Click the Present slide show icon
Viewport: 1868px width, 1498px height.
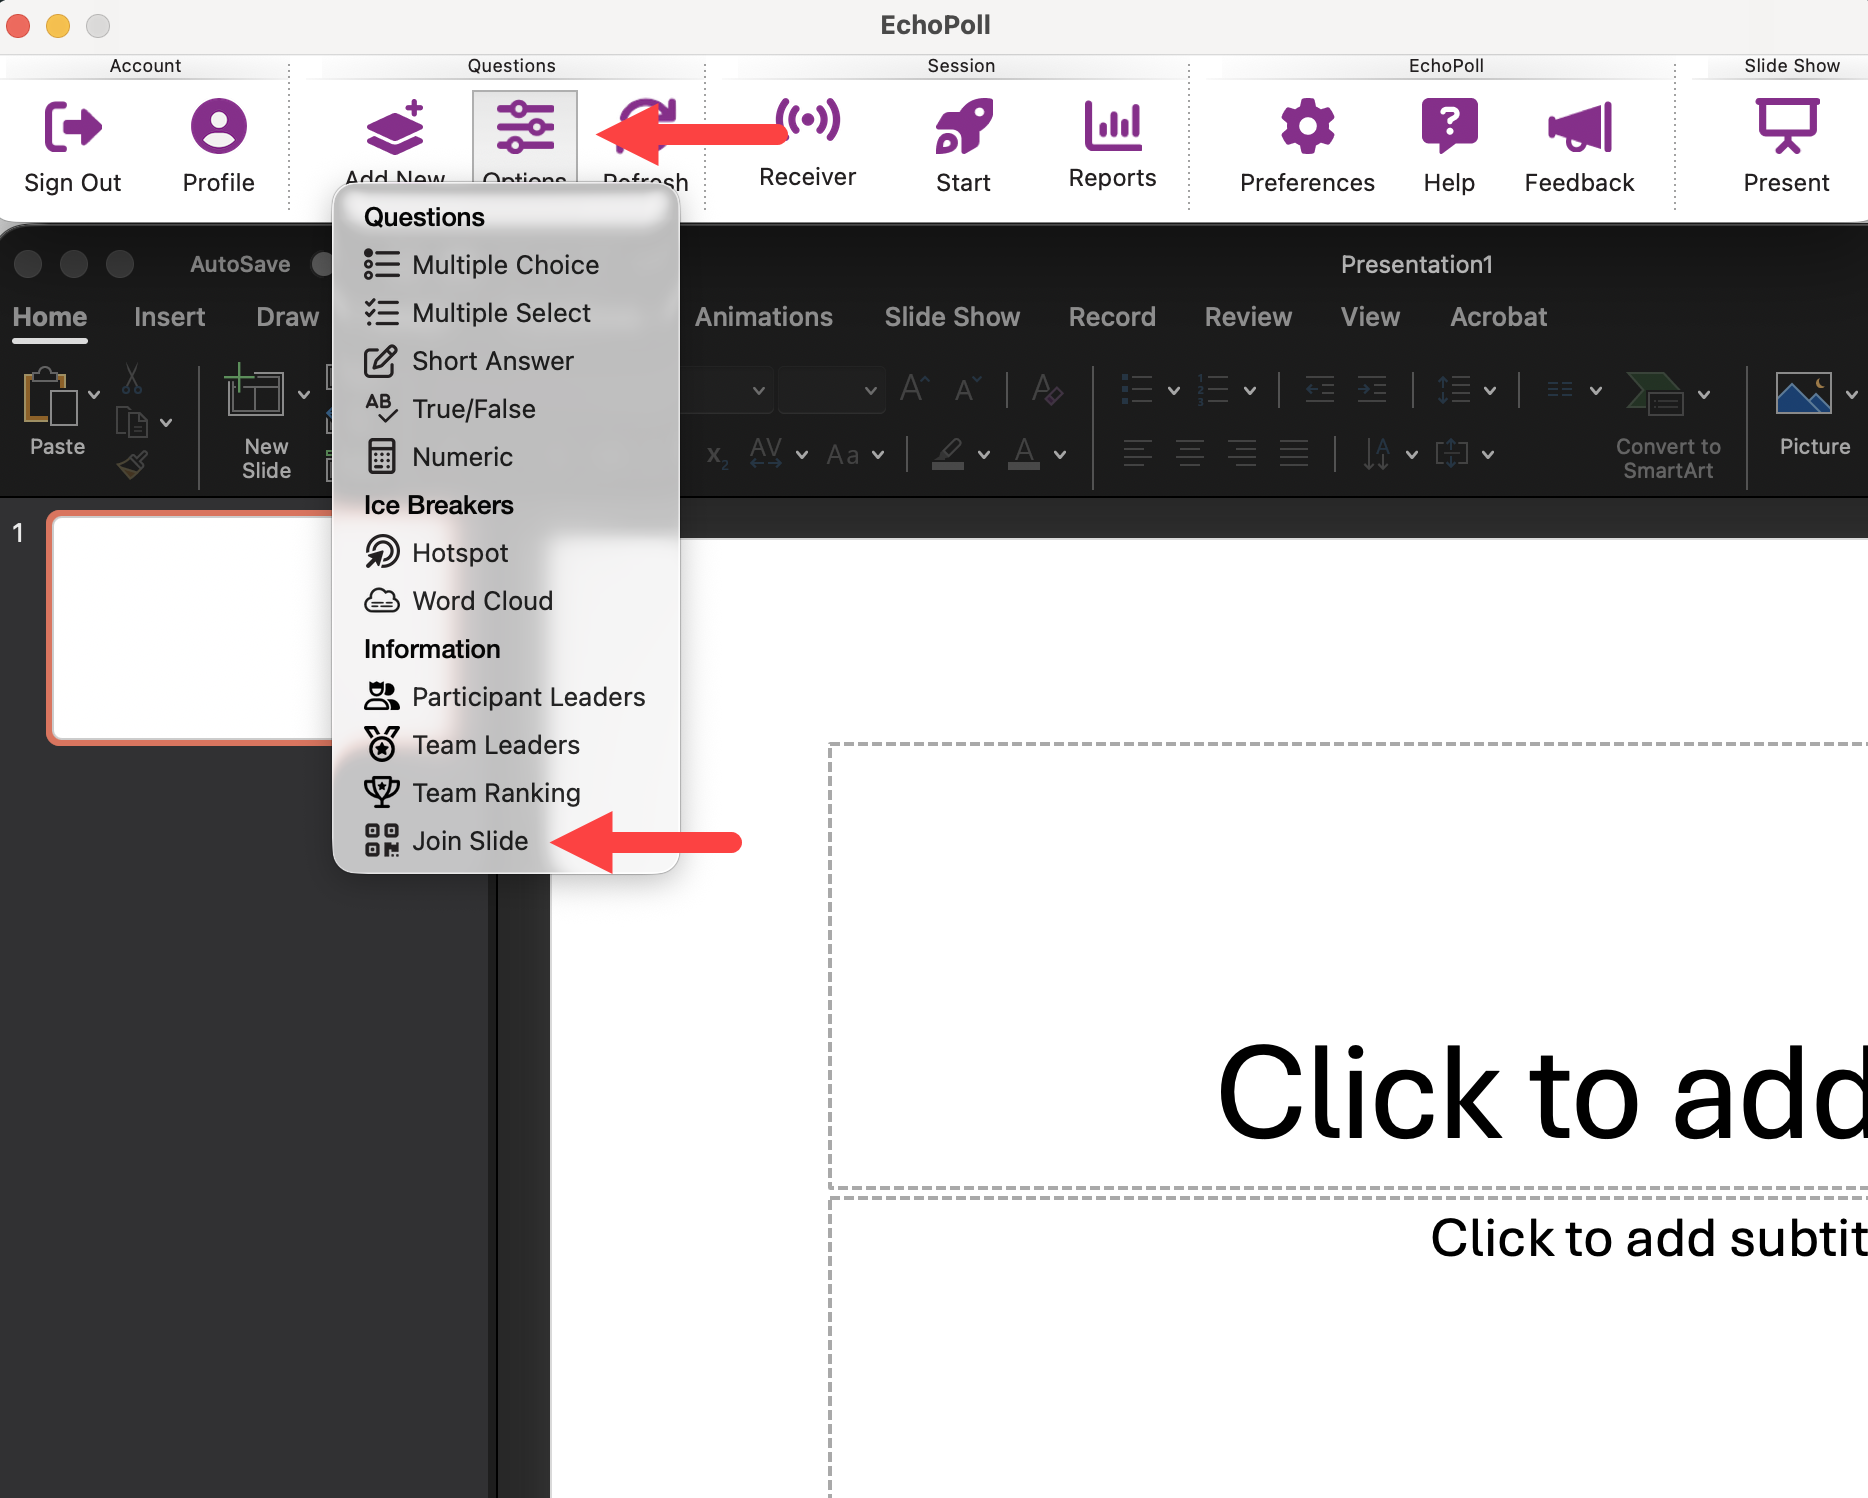click(x=1787, y=126)
